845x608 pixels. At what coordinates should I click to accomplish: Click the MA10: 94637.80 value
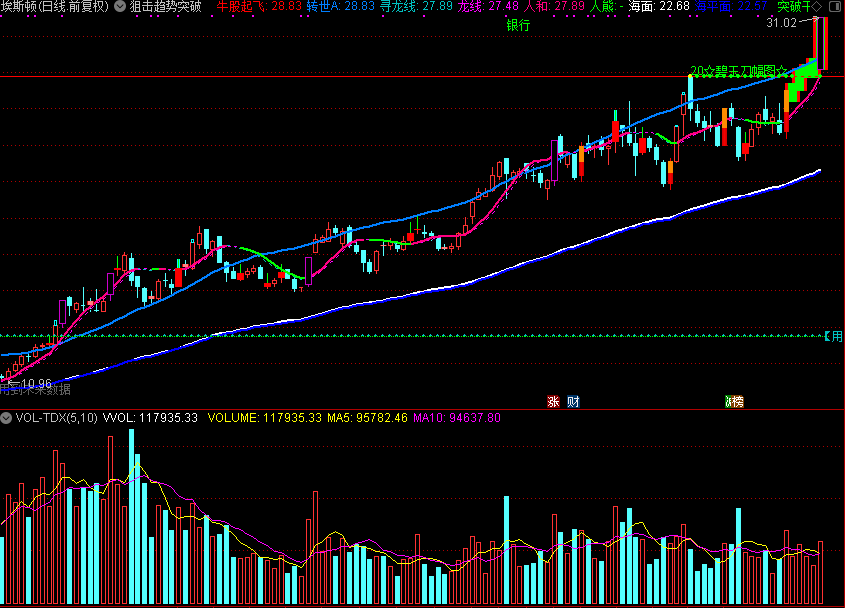tap(457, 418)
